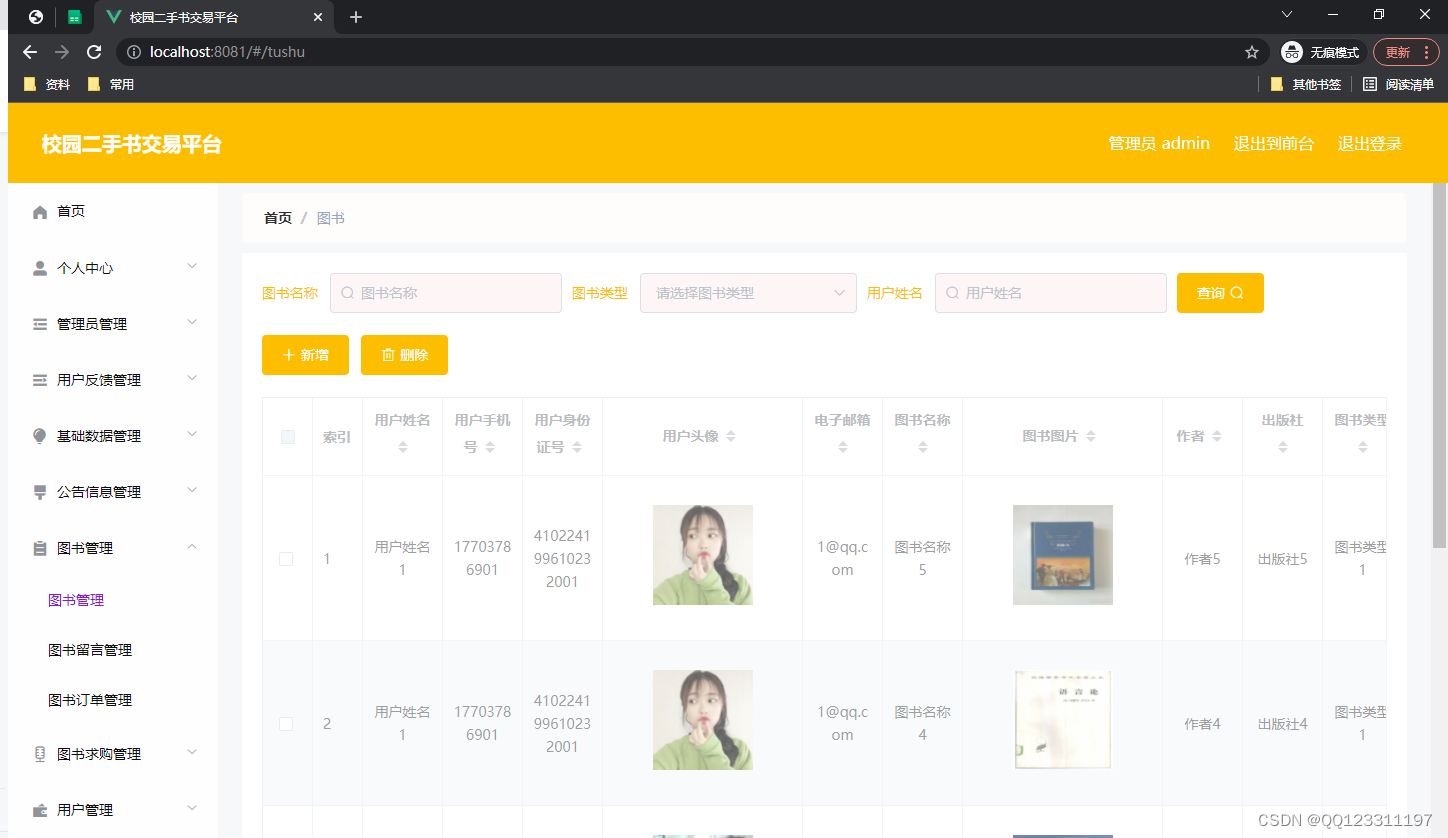Open the new tab plus button
Image resolution: width=1448 pixels, height=838 pixels.
click(x=356, y=17)
